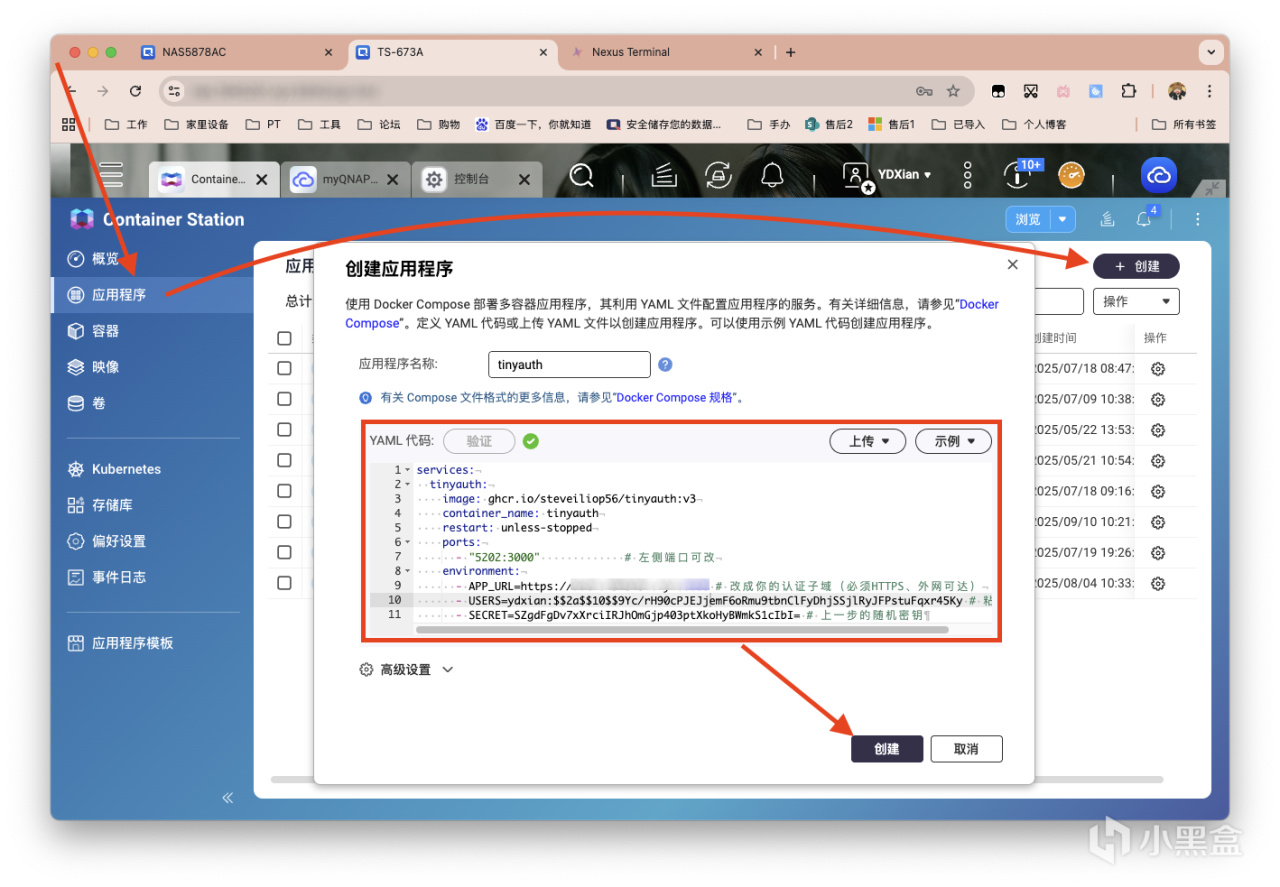Viewport: 1280px width, 887px height.
Task: Tick the checkbox for the 2025/07/19 19:26 row
Action: 284,552
